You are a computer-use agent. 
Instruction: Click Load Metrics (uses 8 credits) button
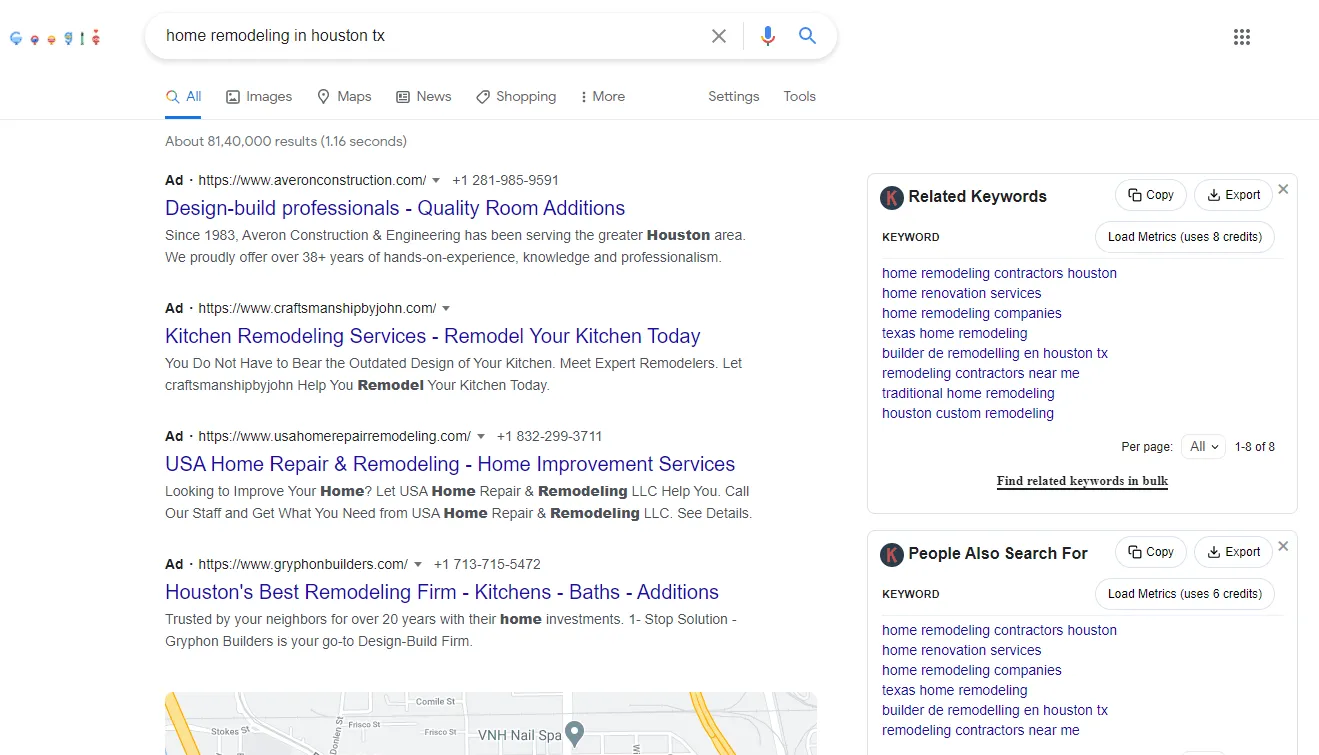1184,237
